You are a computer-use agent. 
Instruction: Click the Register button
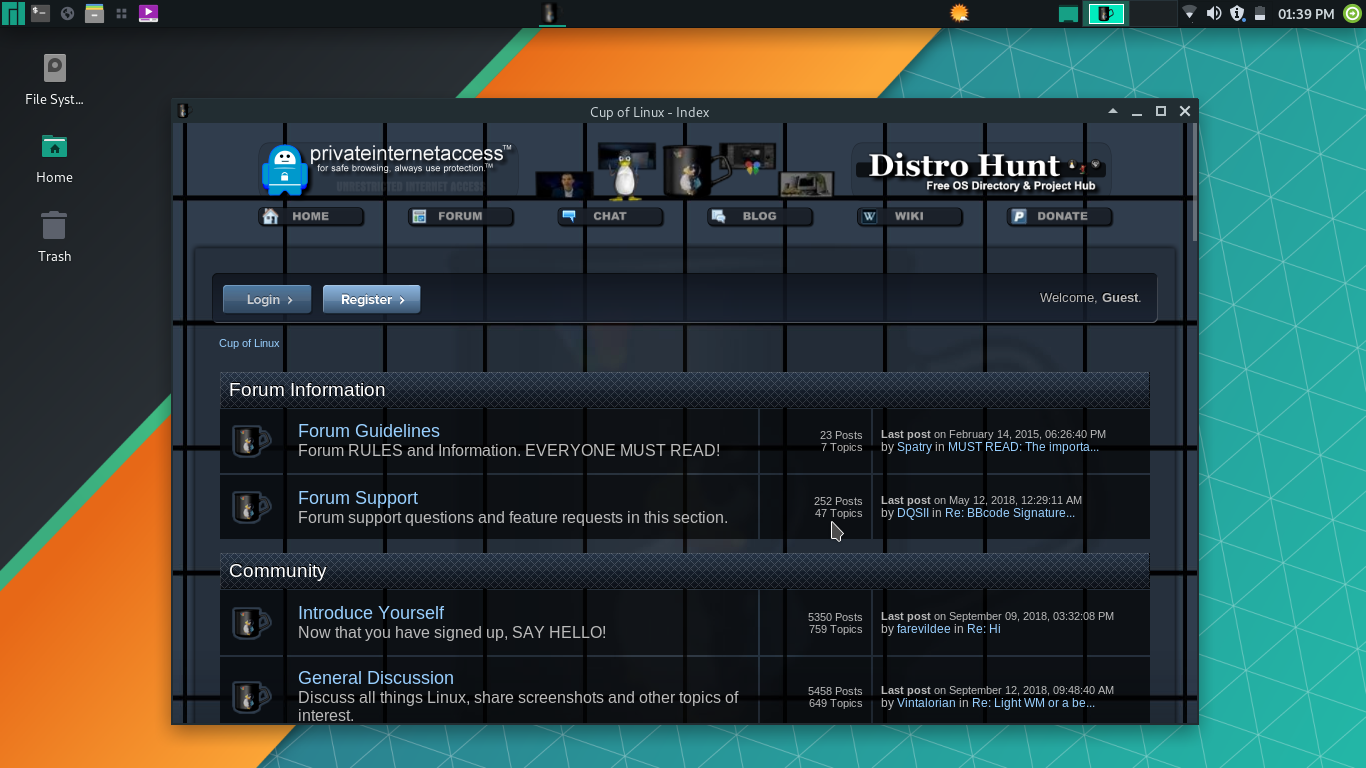[x=371, y=299]
